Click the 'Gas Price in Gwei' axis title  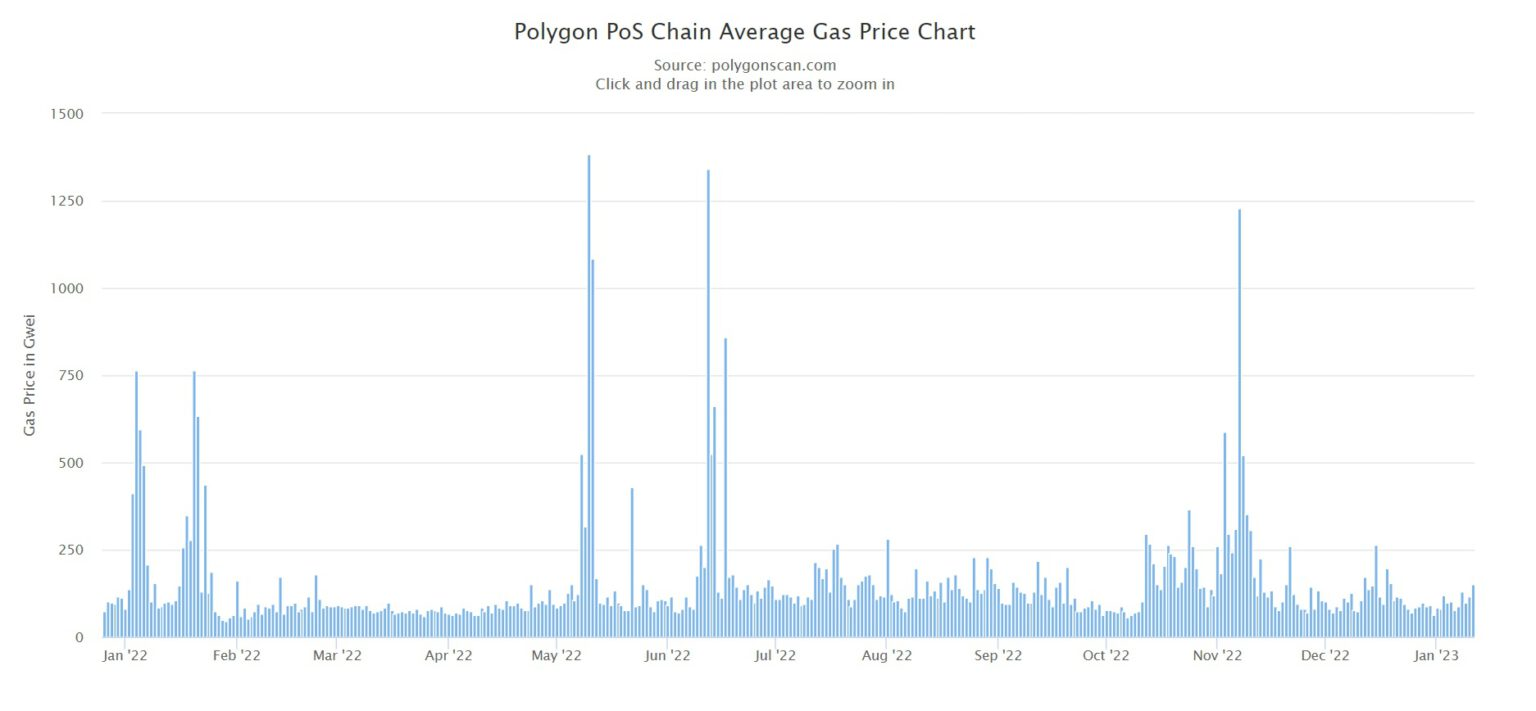pyautogui.click(x=30, y=372)
